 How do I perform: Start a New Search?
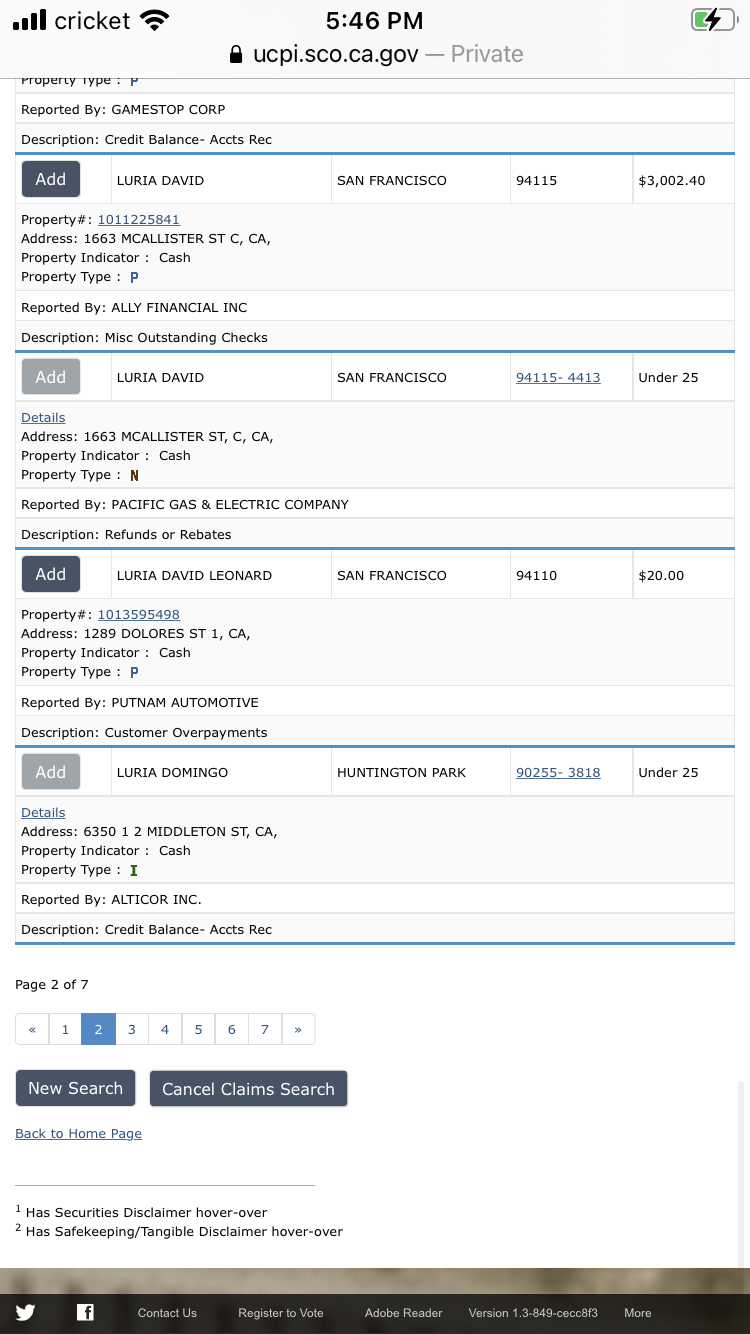pyautogui.click(x=76, y=1088)
